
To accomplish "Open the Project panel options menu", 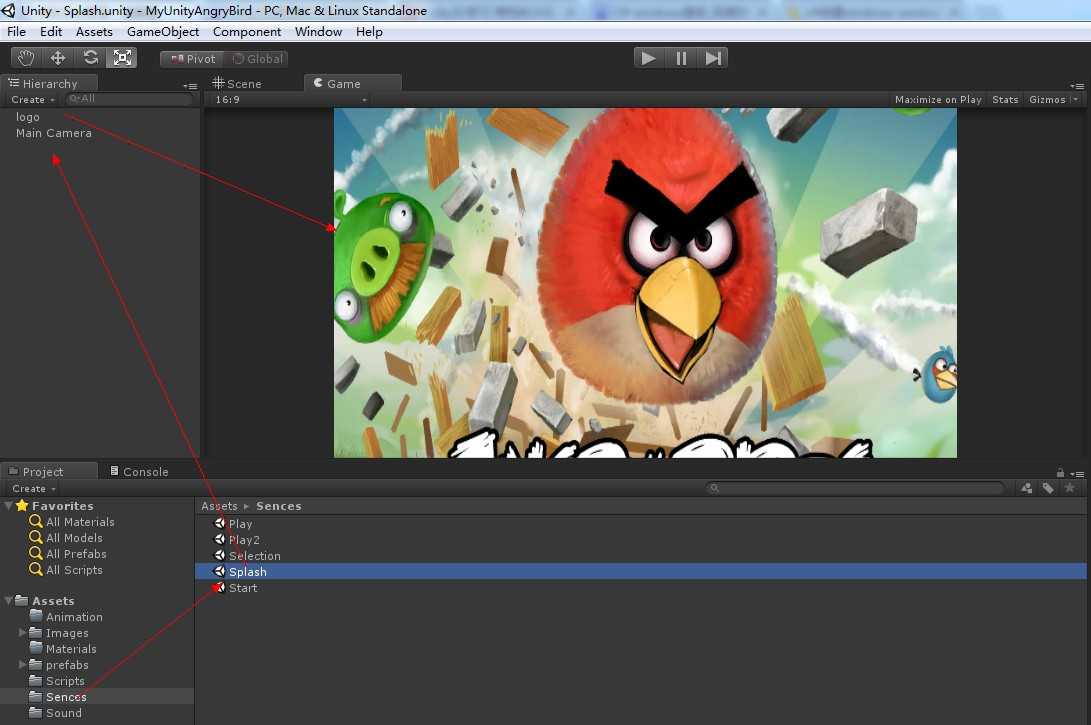I will 1077,474.
